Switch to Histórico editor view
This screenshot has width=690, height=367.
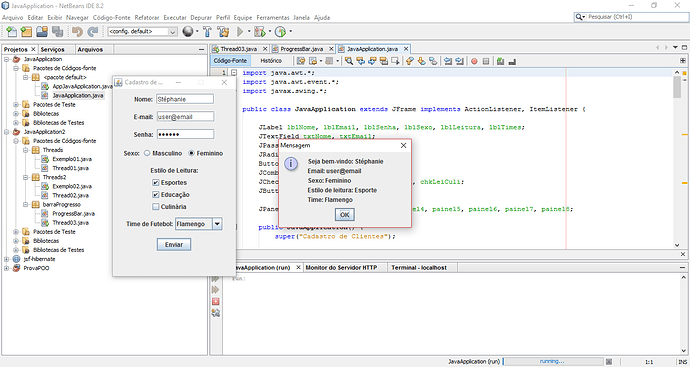coord(271,61)
